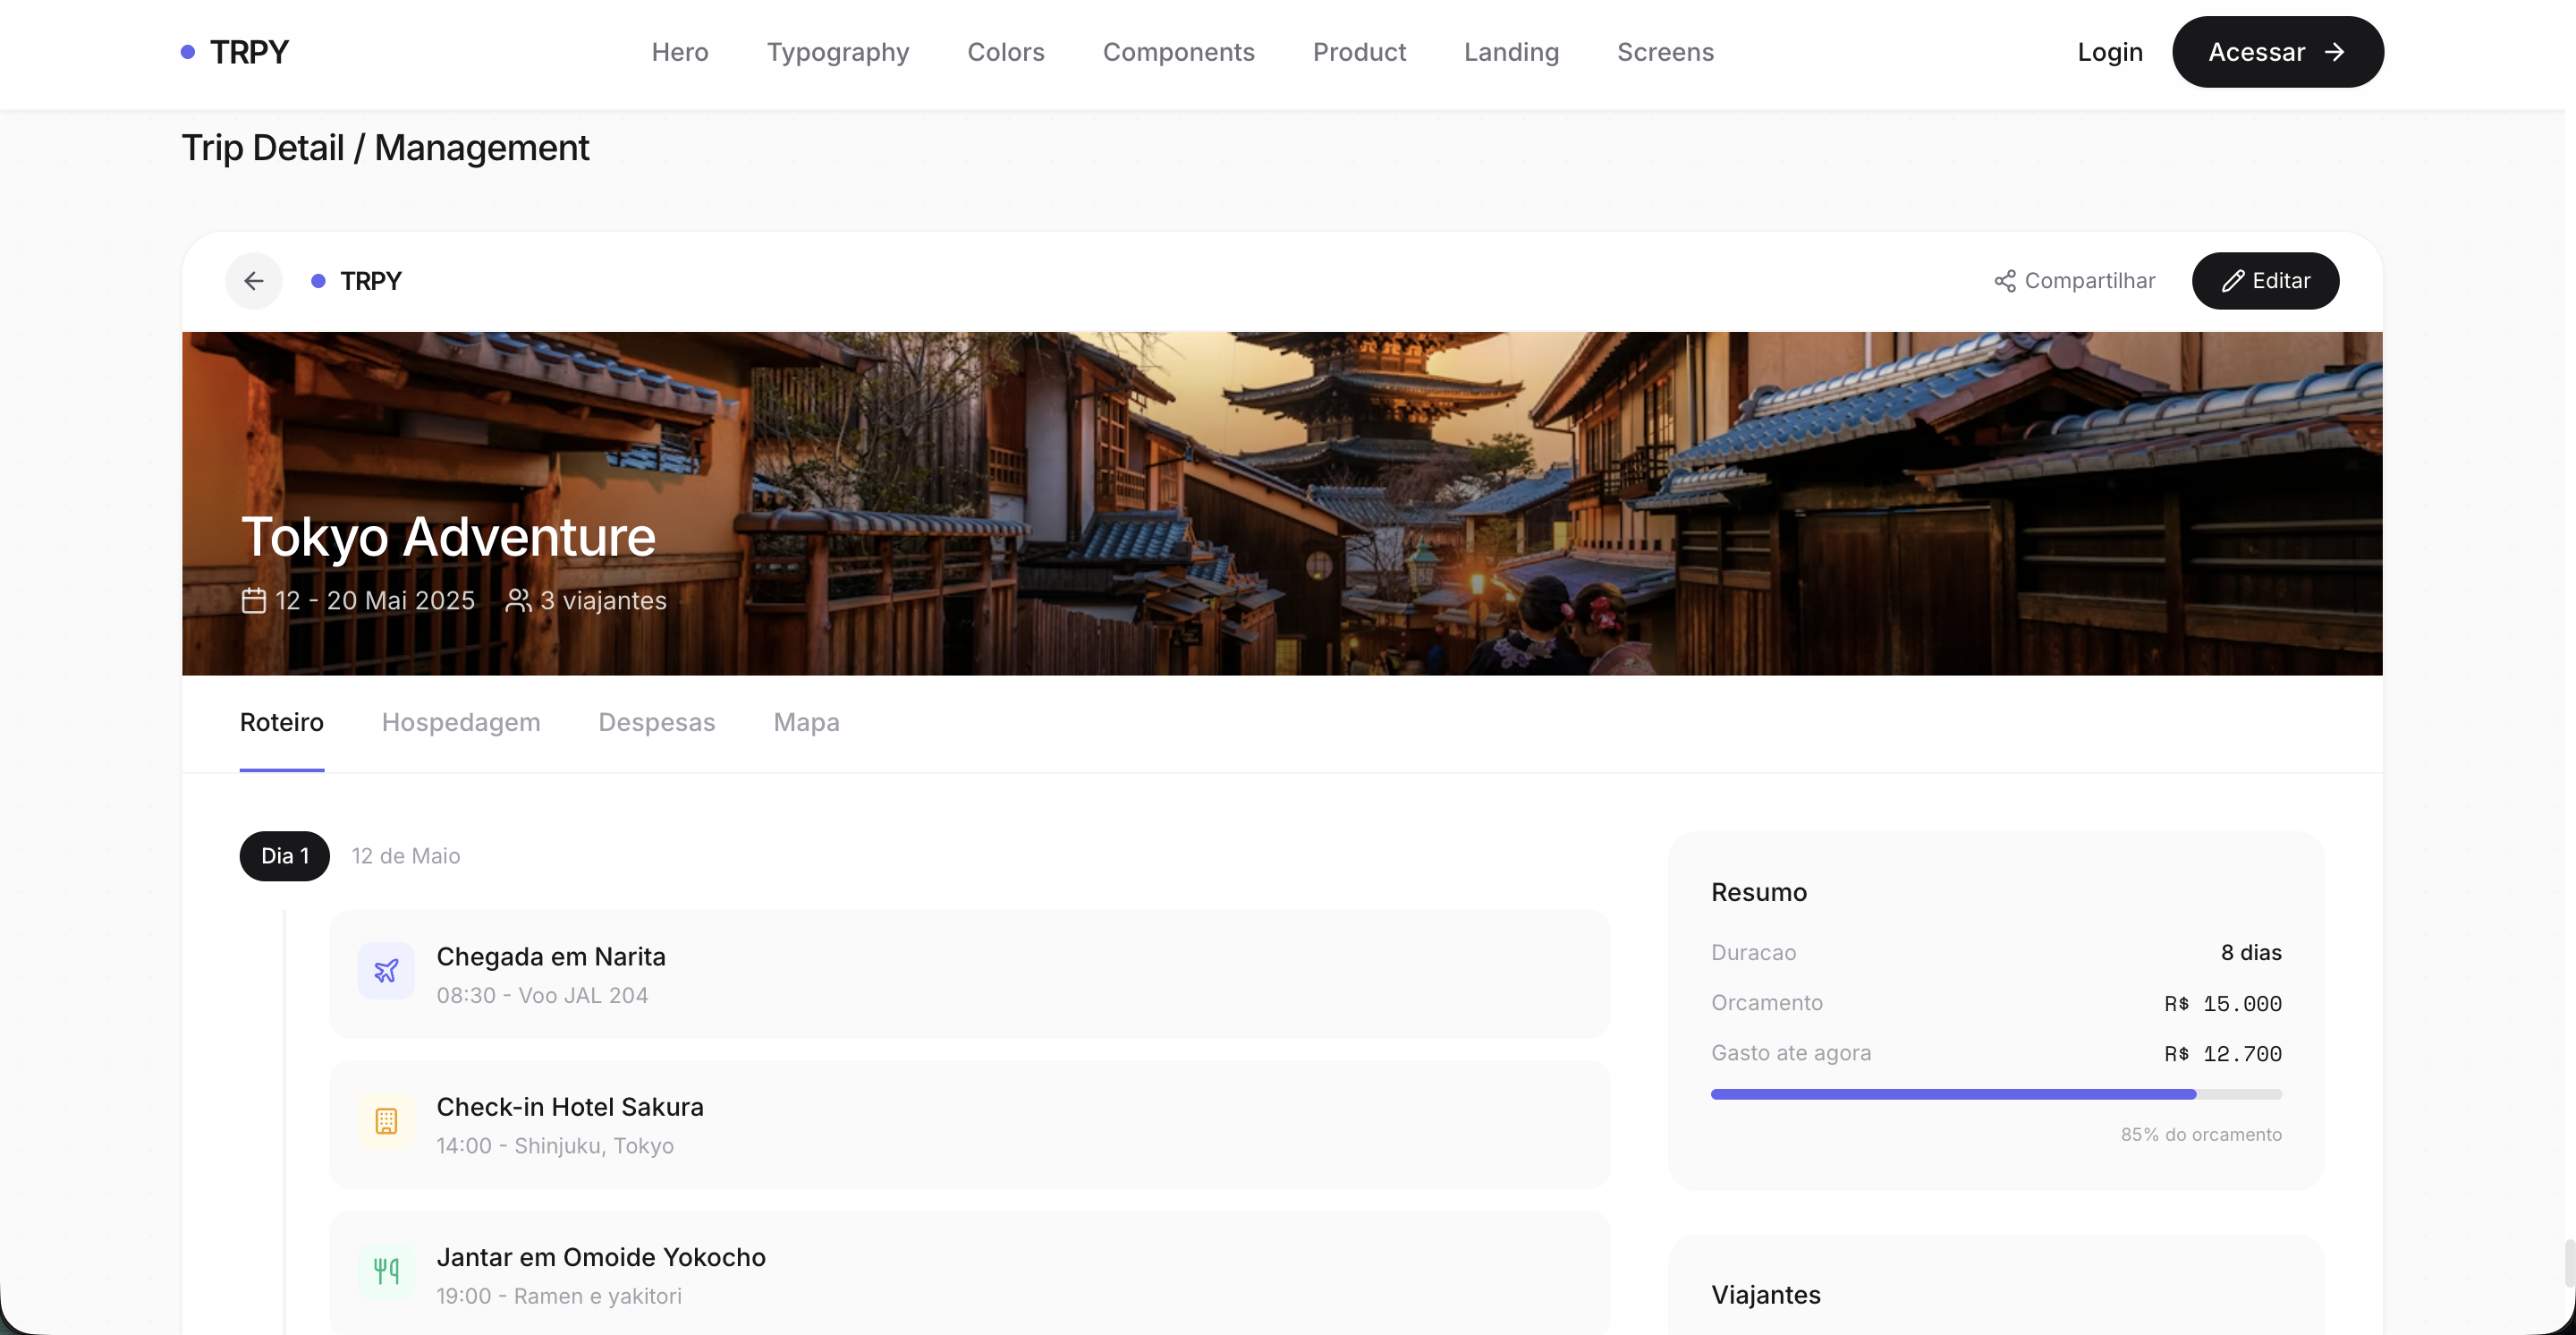Click the Acessar button
The width and height of the screenshot is (2576, 1335).
(x=2278, y=52)
